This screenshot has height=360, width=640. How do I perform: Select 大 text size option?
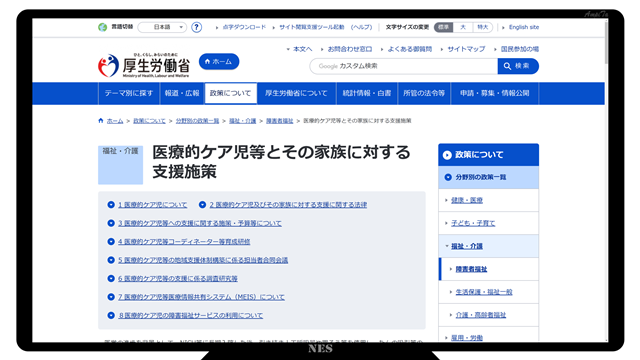[x=463, y=27]
